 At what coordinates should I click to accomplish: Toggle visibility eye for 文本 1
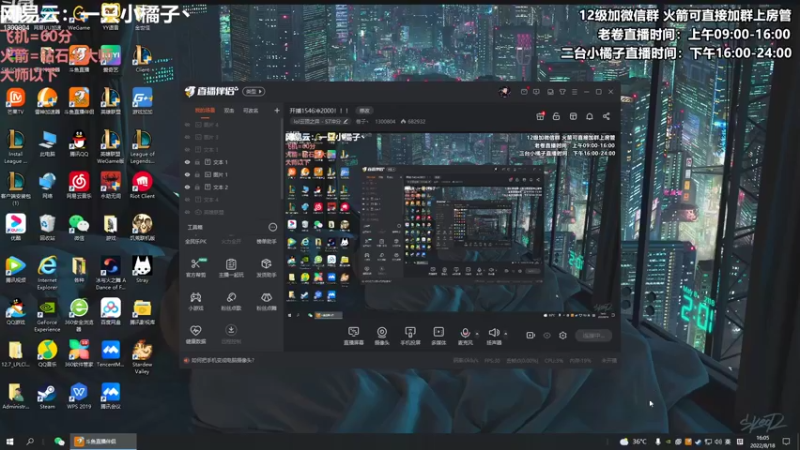click(187, 162)
